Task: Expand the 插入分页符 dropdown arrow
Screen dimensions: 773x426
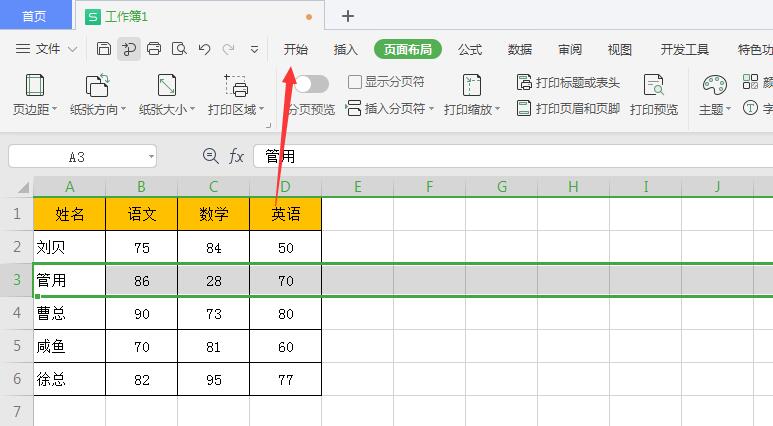Action: tap(431, 108)
